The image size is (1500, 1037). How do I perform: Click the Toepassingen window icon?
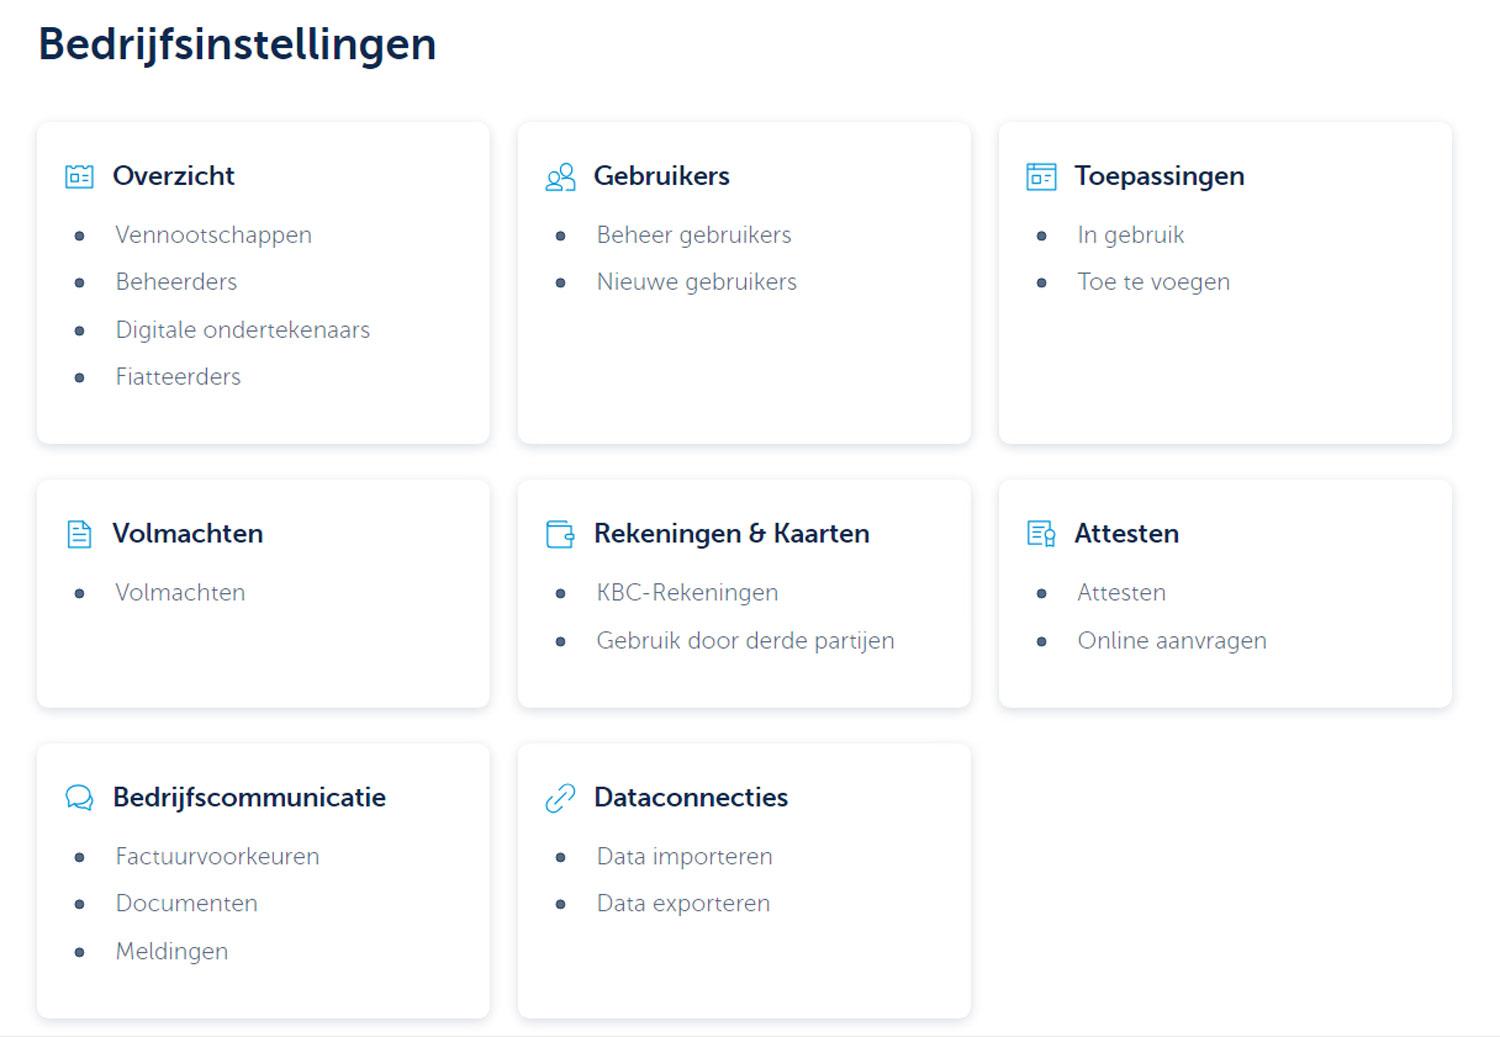tap(1041, 177)
